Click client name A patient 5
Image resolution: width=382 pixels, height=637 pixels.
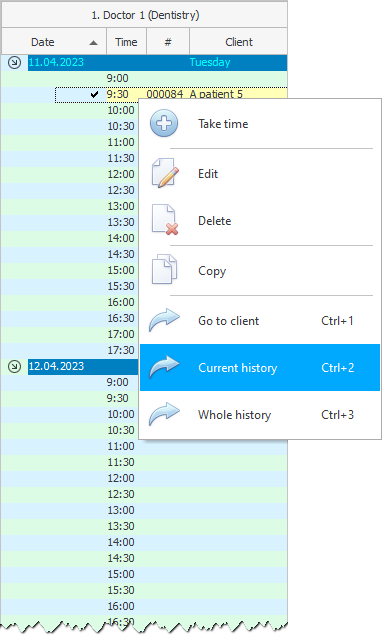tap(216, 94)
